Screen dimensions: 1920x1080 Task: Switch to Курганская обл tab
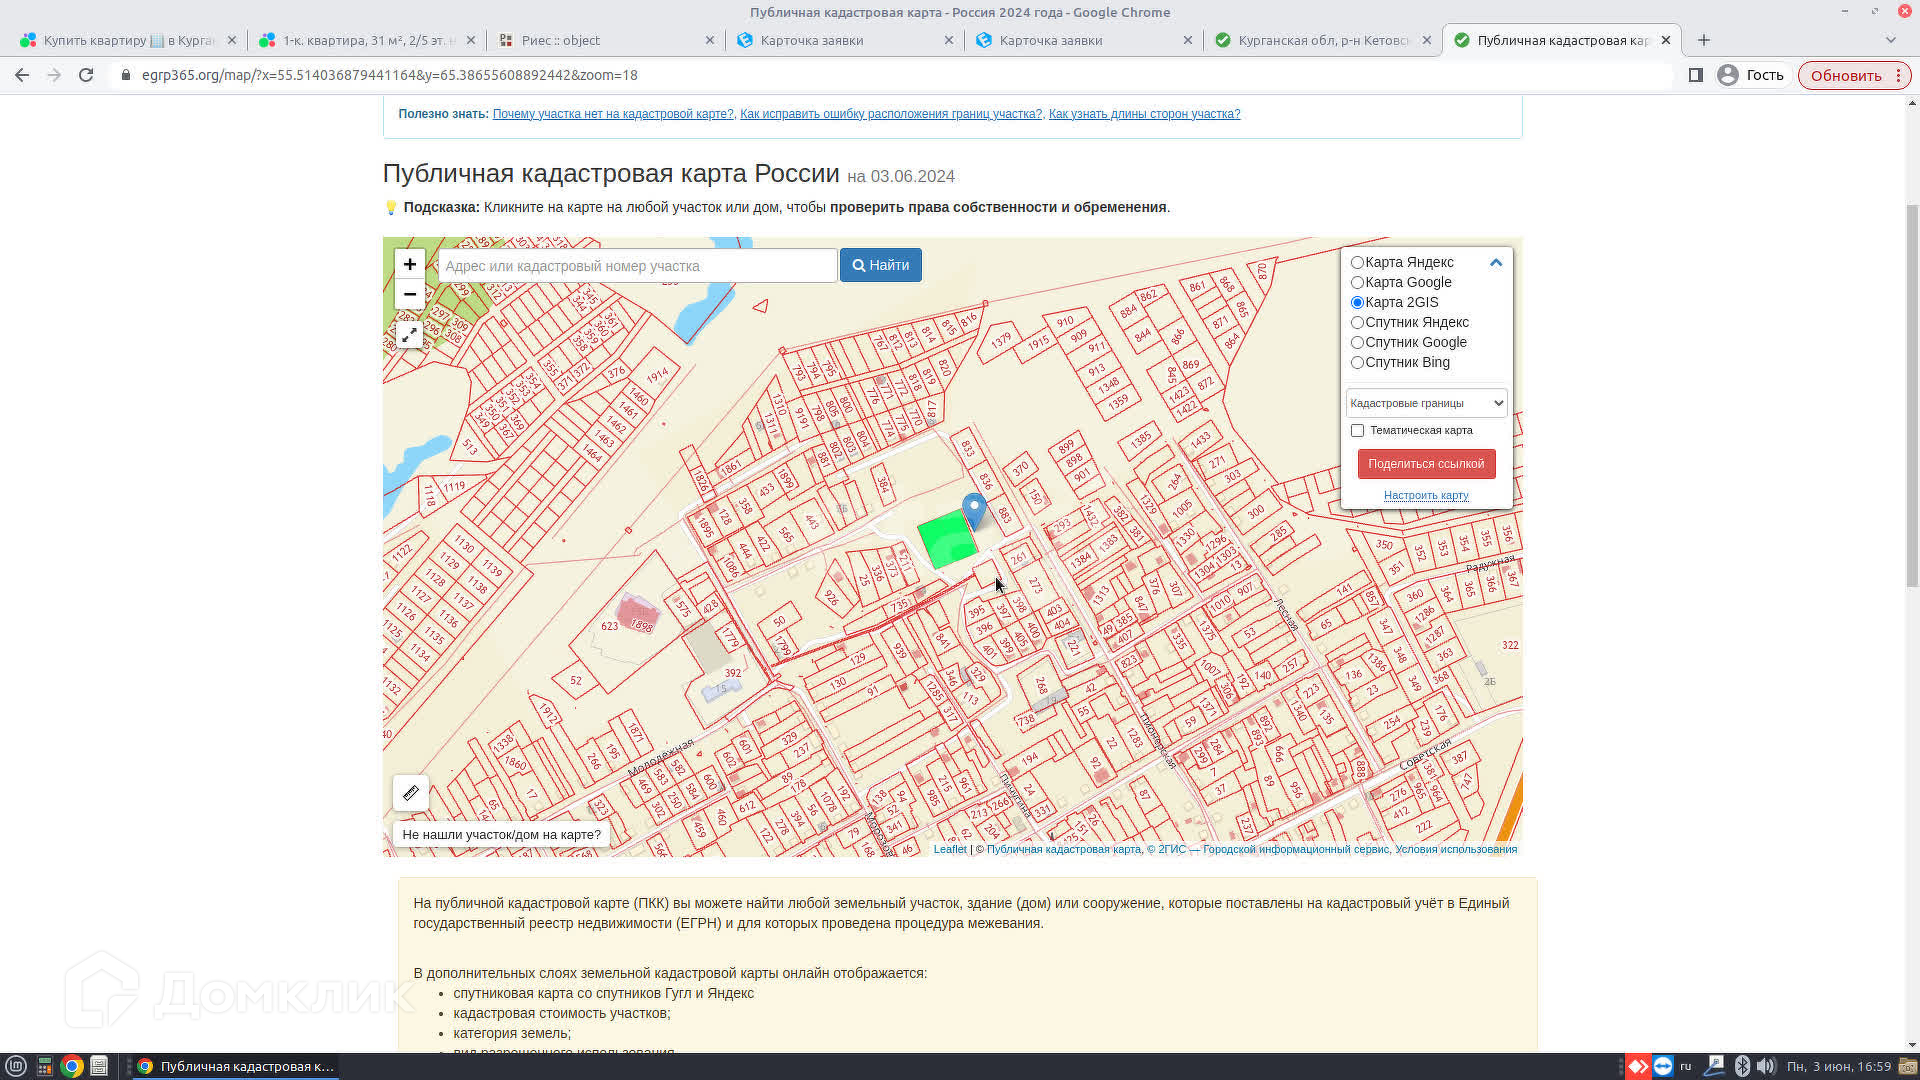coord(1322,40)
